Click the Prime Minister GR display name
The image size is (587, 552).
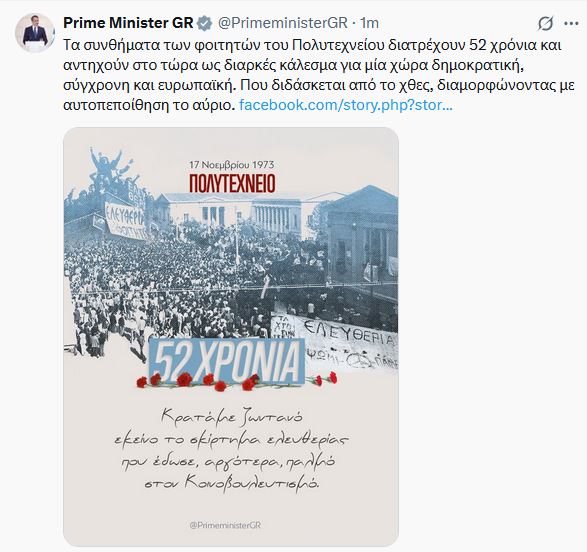click(128, 23)
